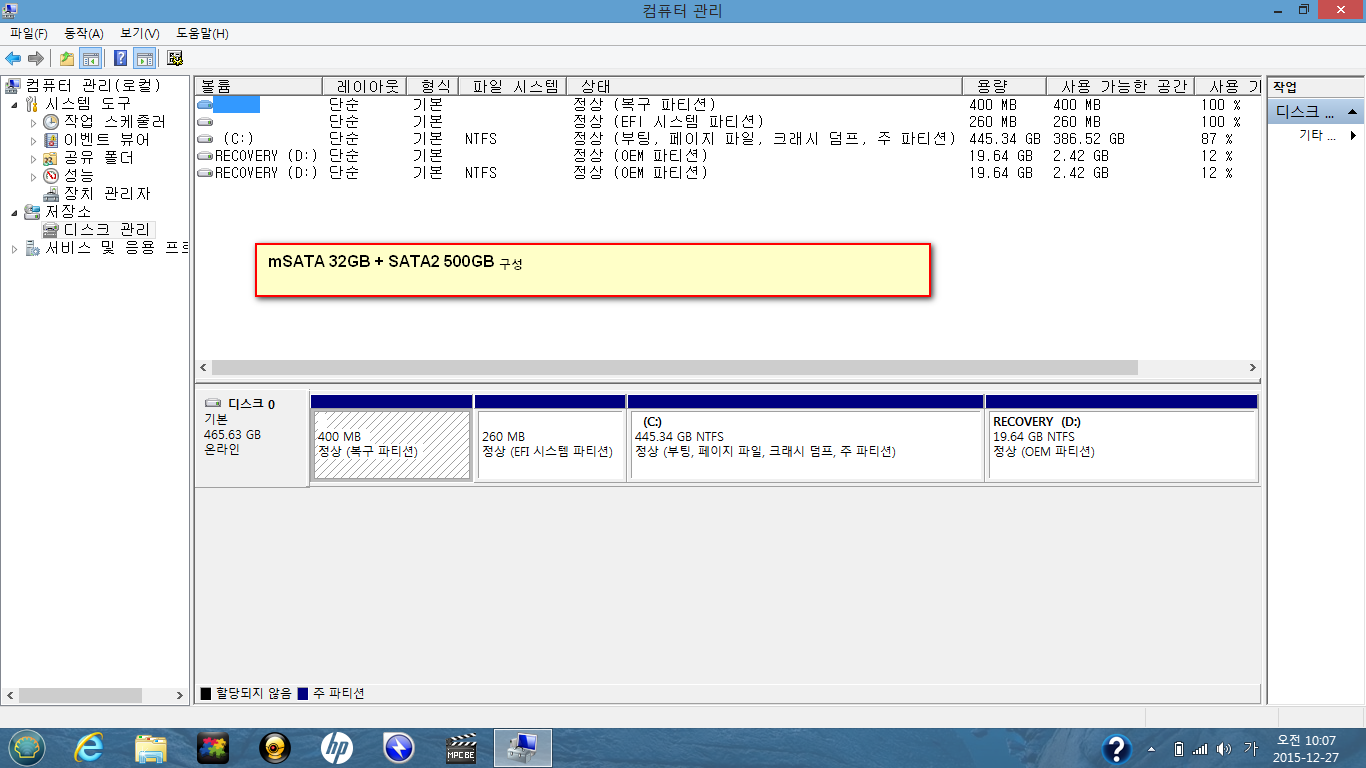Select the (C:) 445.34 GB NTFS partition block

click(x=806, y=437)
